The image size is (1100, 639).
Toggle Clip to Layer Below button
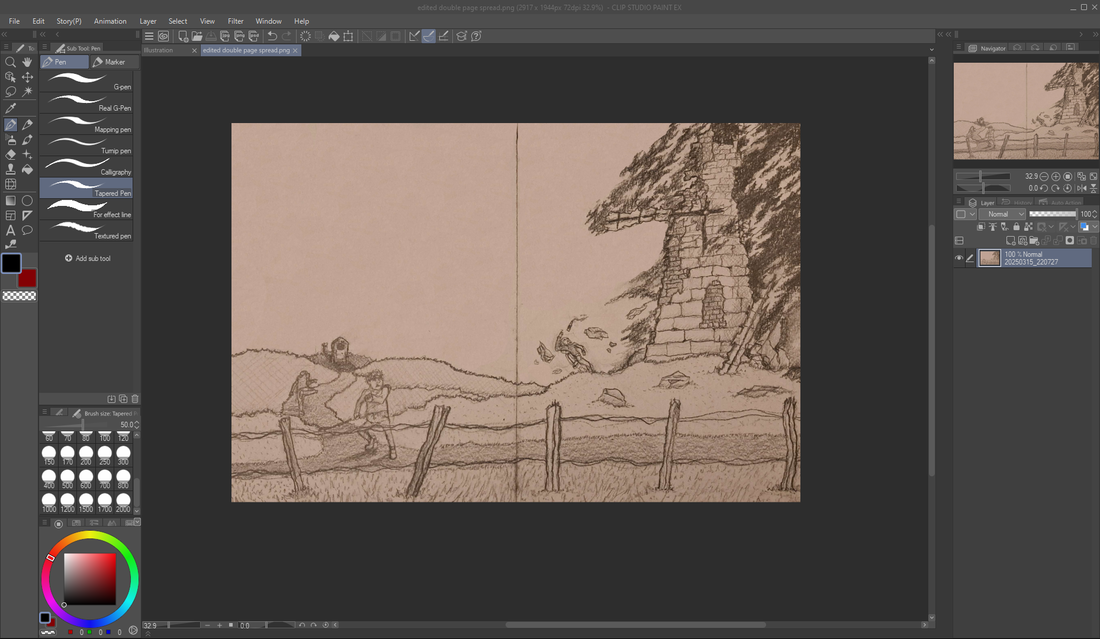(x=981, y=227)
